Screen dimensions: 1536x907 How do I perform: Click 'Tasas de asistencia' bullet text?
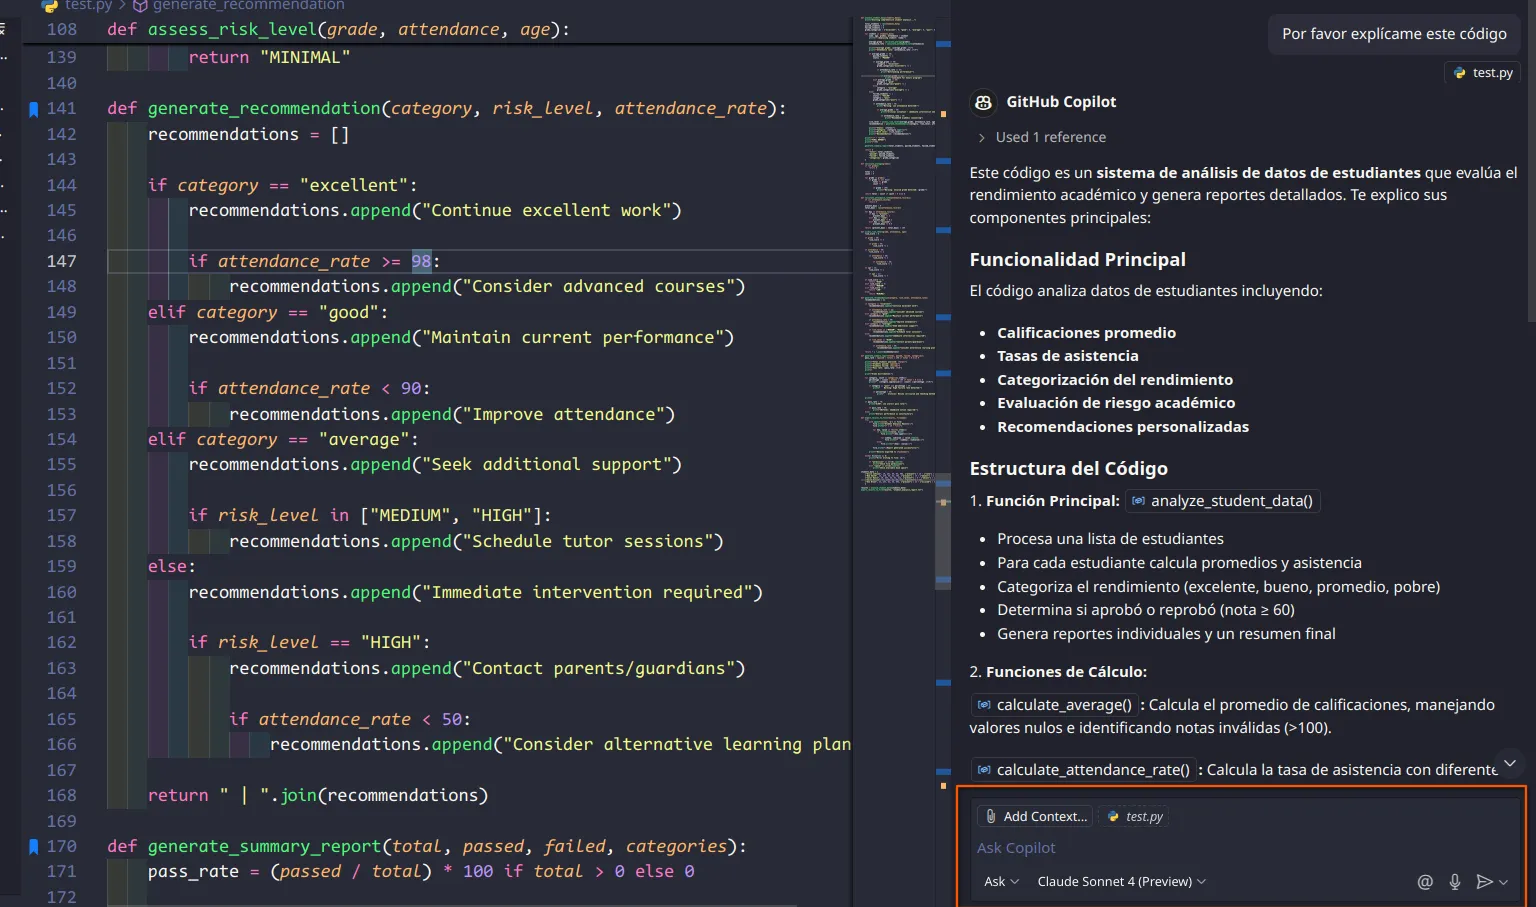(x=1067, y=355)
